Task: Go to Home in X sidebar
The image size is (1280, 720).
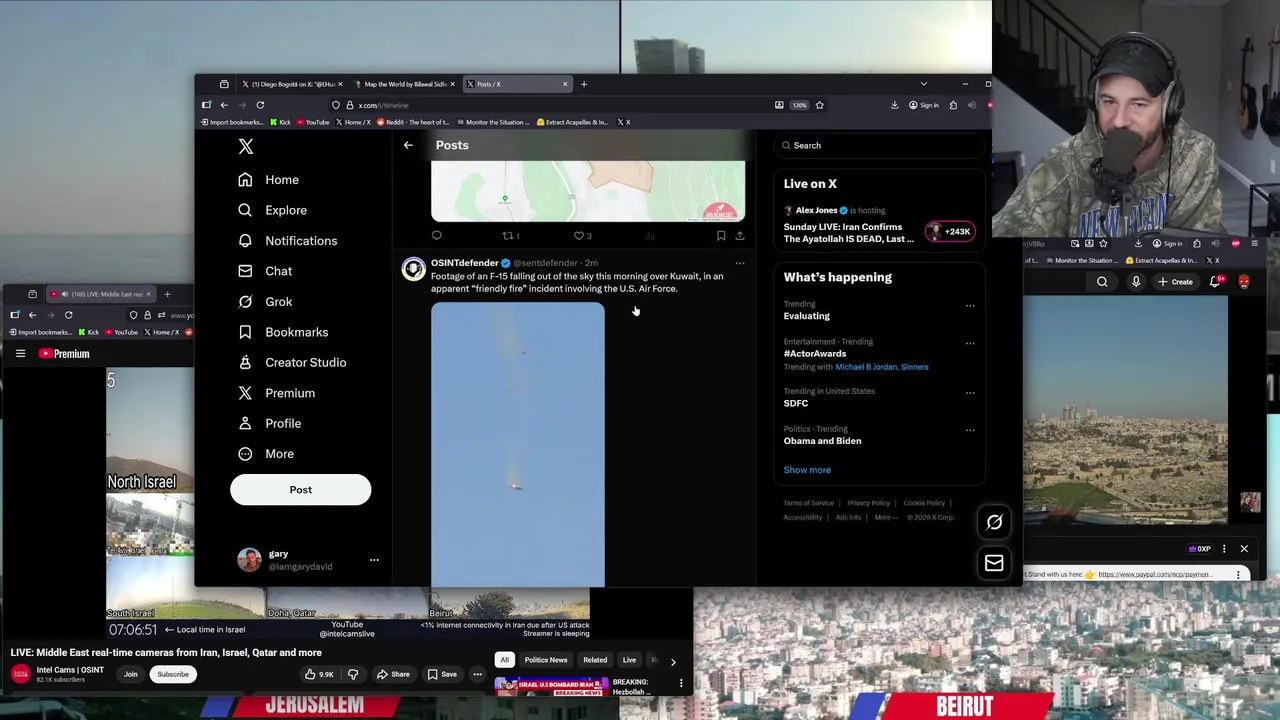Action: tap(268, 180)
